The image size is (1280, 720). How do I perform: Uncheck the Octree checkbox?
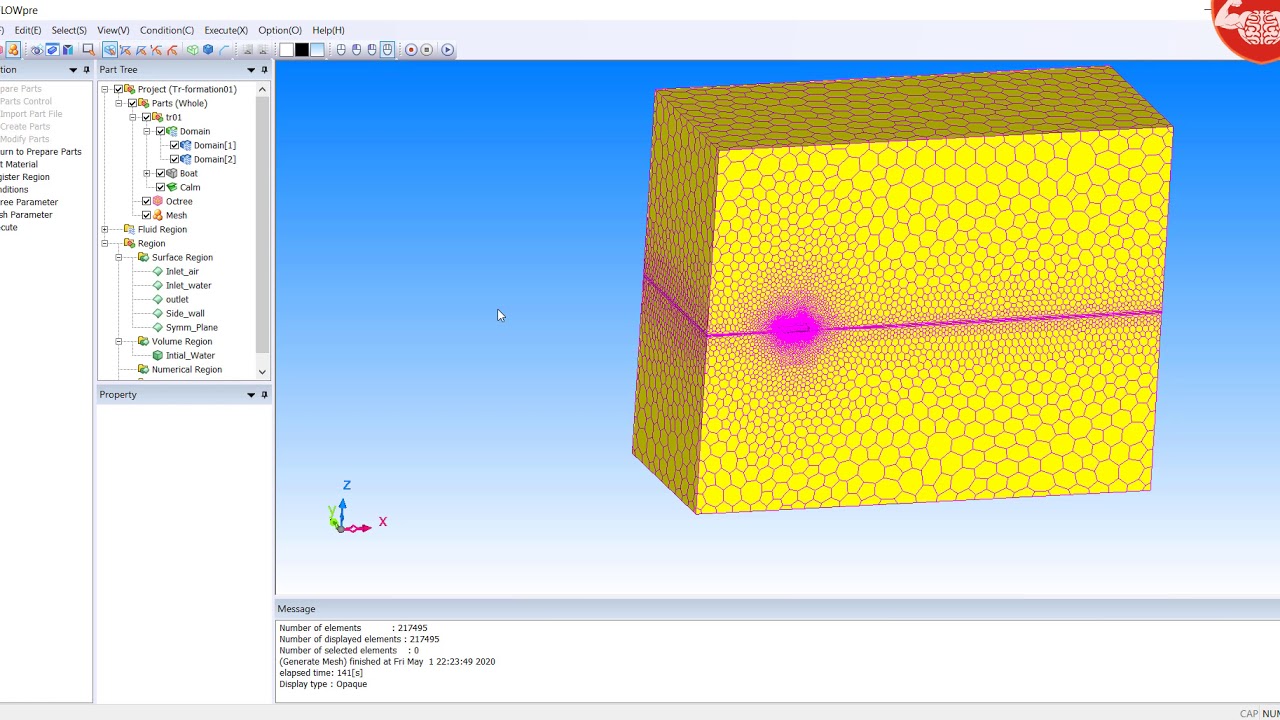click(x=146, y=201)
